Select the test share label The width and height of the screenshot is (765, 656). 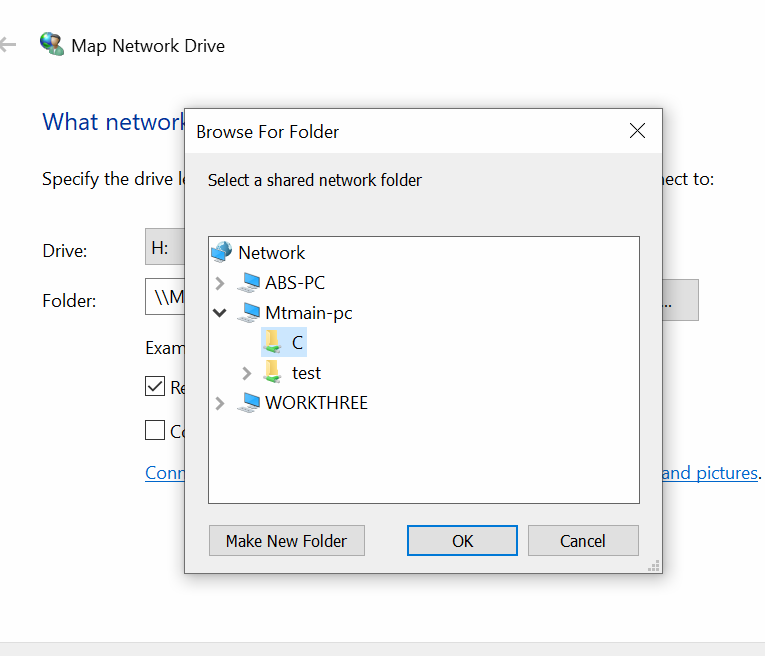click(x=306, y=373)
